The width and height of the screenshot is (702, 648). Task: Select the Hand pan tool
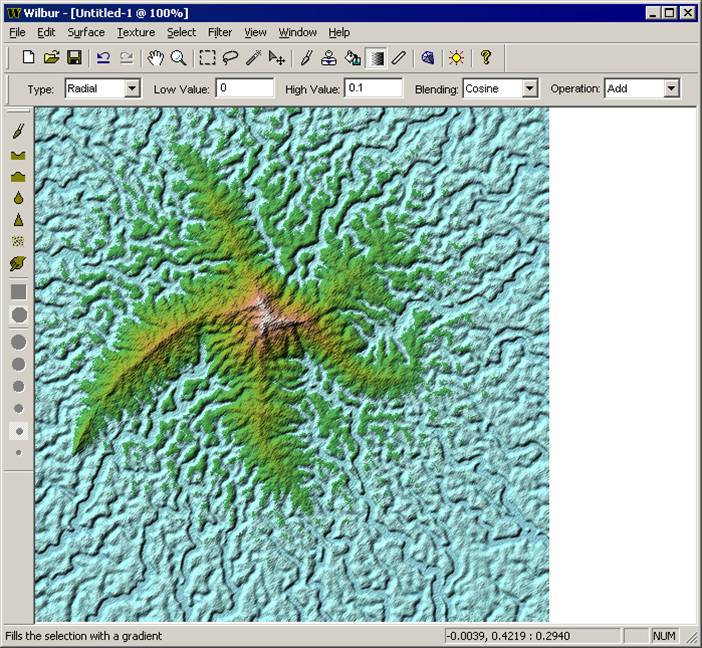coord(155,58)
